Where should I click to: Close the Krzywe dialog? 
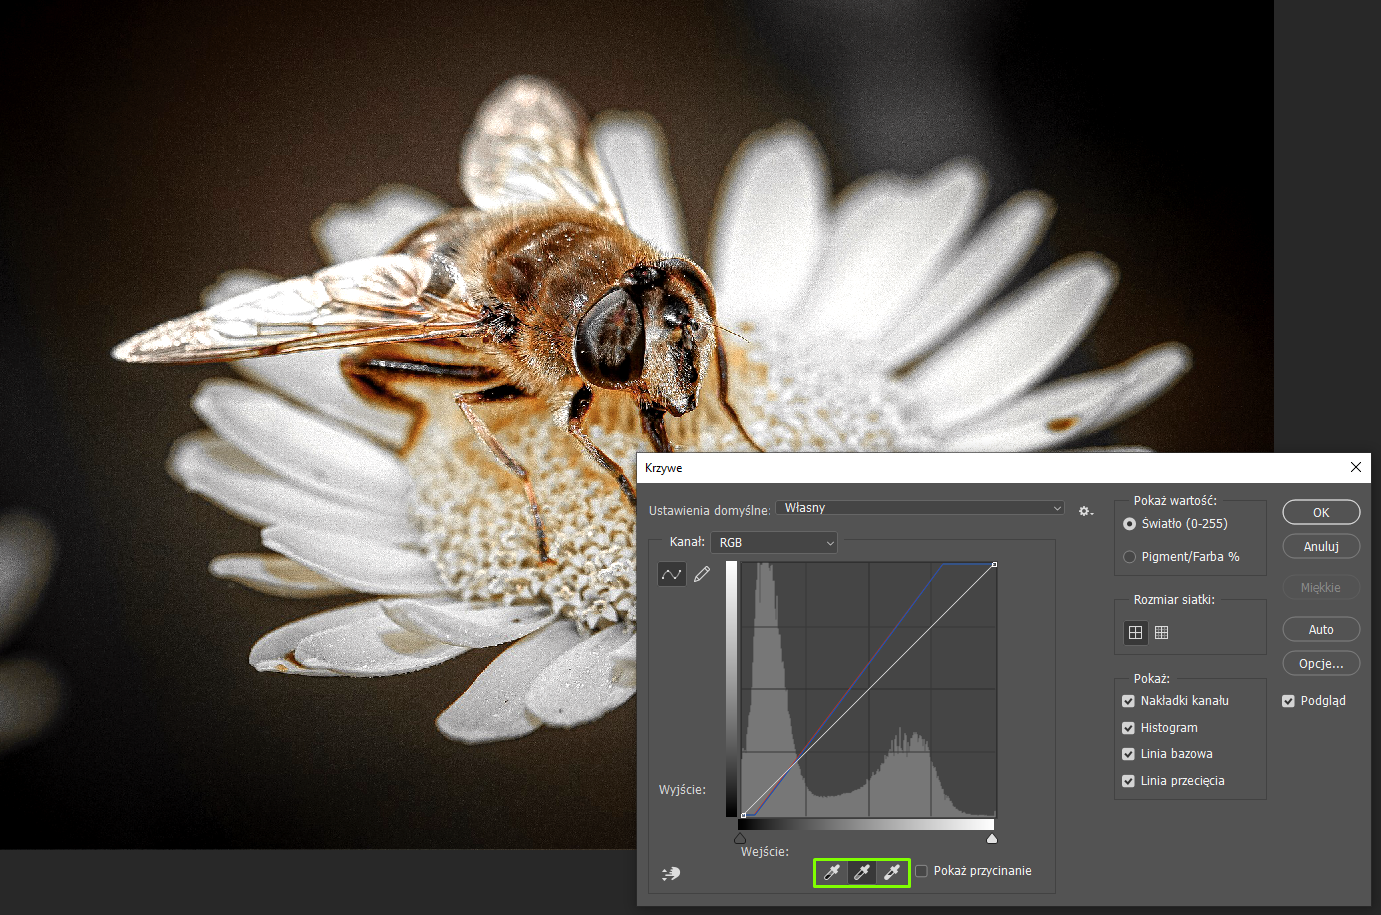click(1356, 467)
